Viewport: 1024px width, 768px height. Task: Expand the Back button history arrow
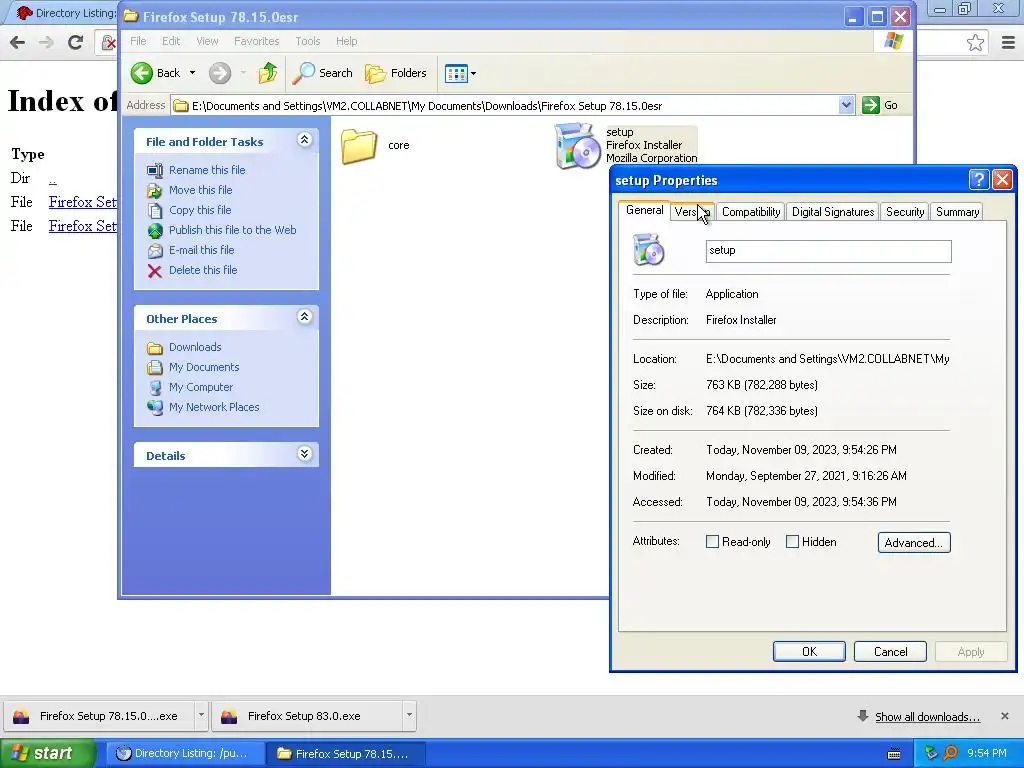pos(193,73)
